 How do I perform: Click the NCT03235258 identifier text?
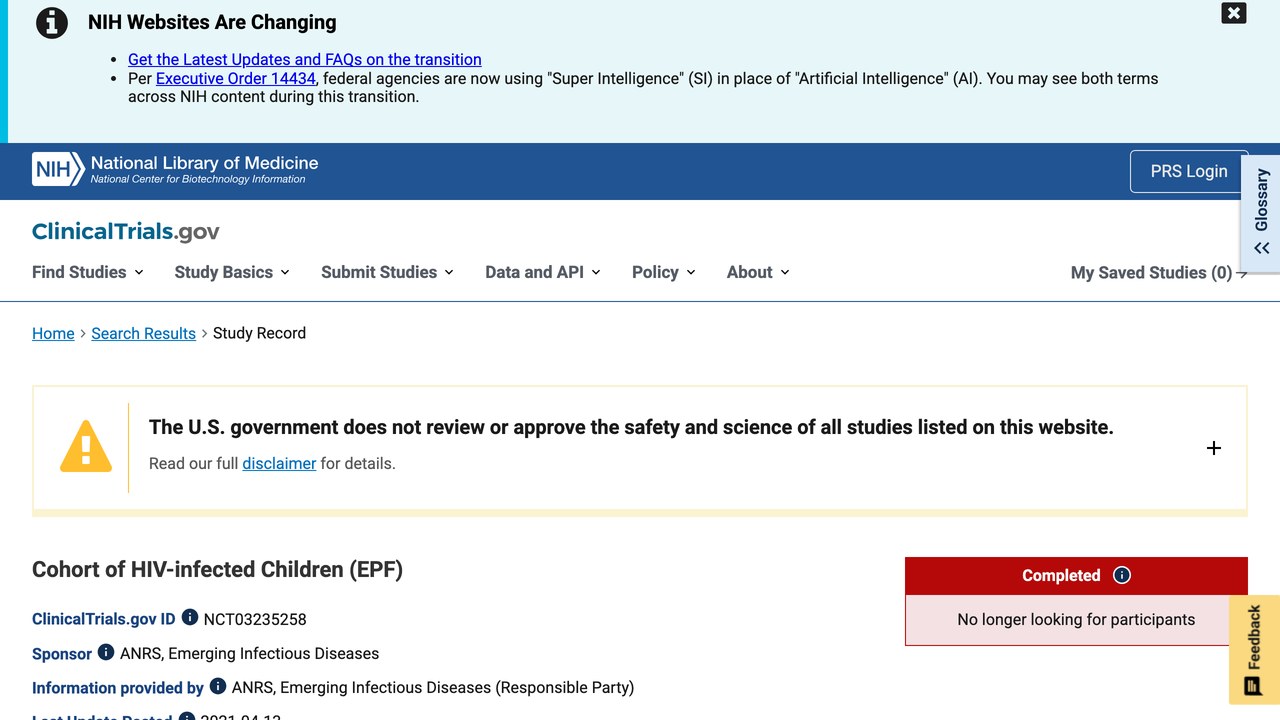click(x=255, y=619)
